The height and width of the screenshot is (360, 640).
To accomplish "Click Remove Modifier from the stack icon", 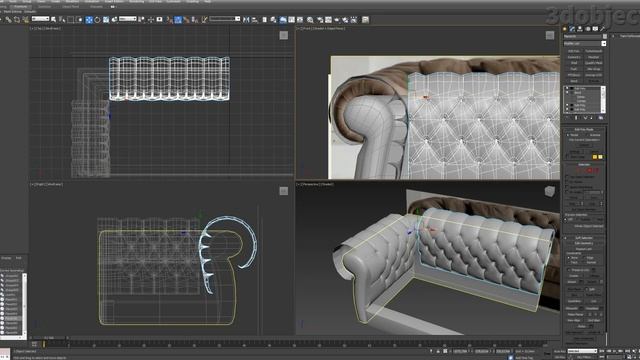I will click(592, 118).
